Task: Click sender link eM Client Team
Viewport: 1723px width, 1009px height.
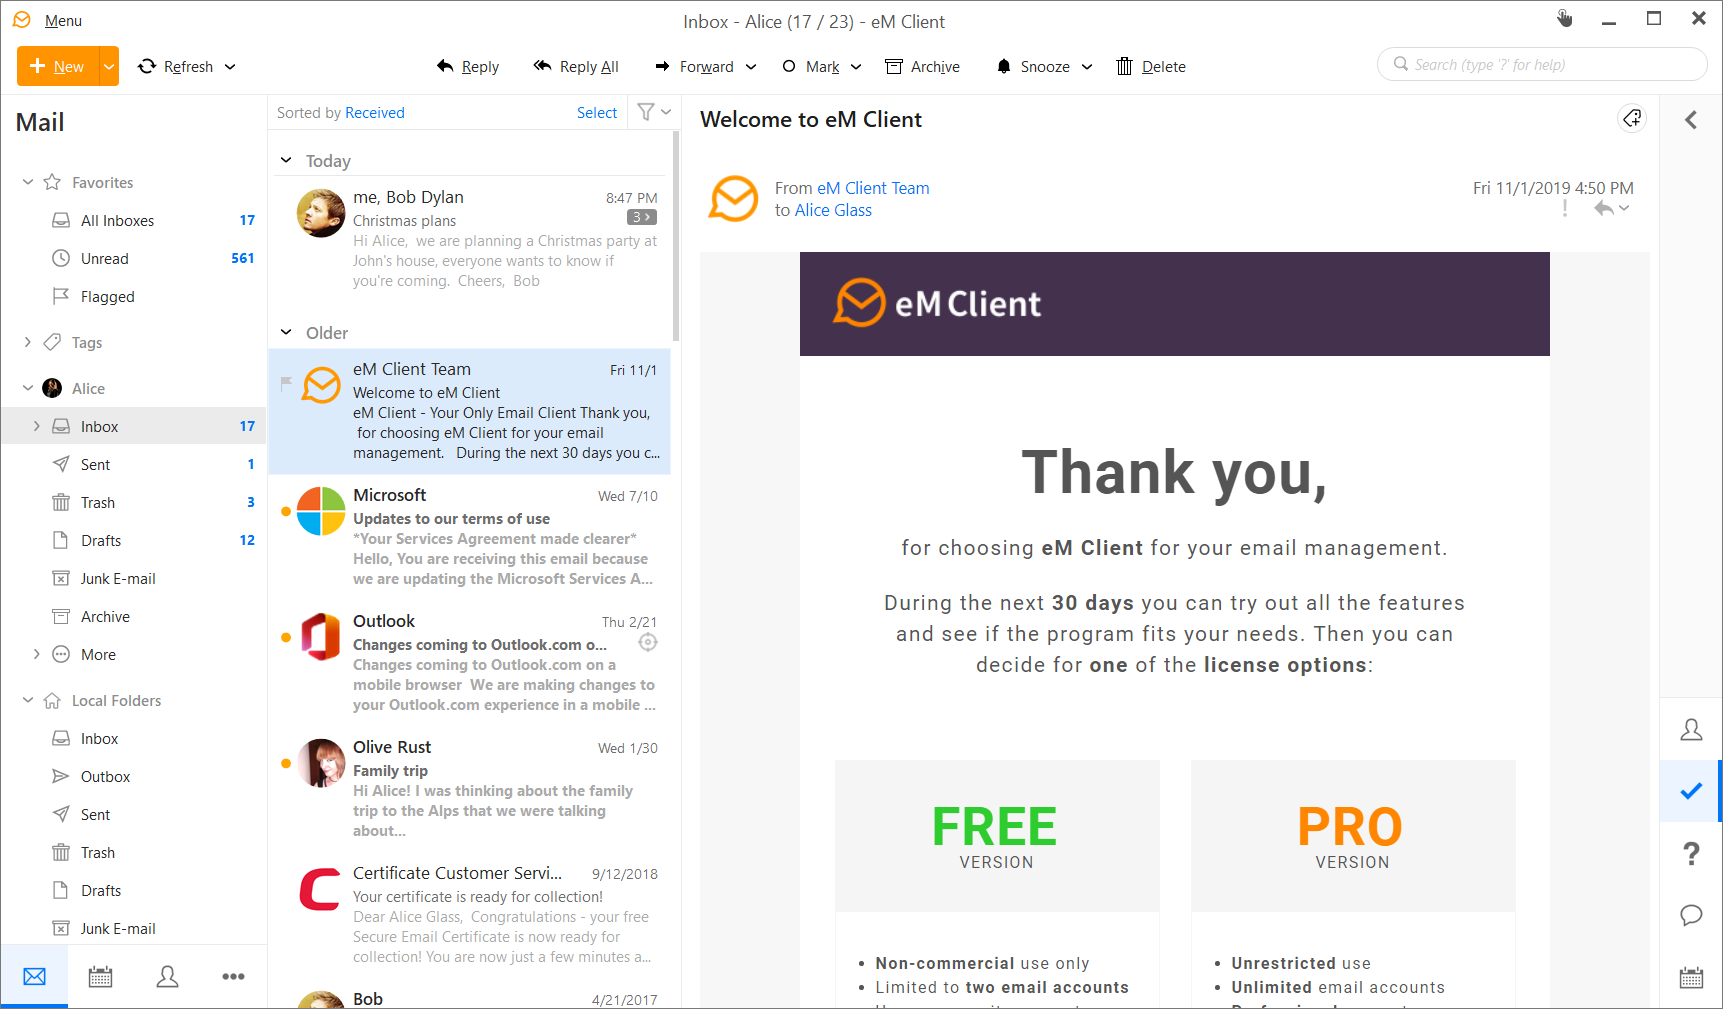Action: tap(873, 188)
